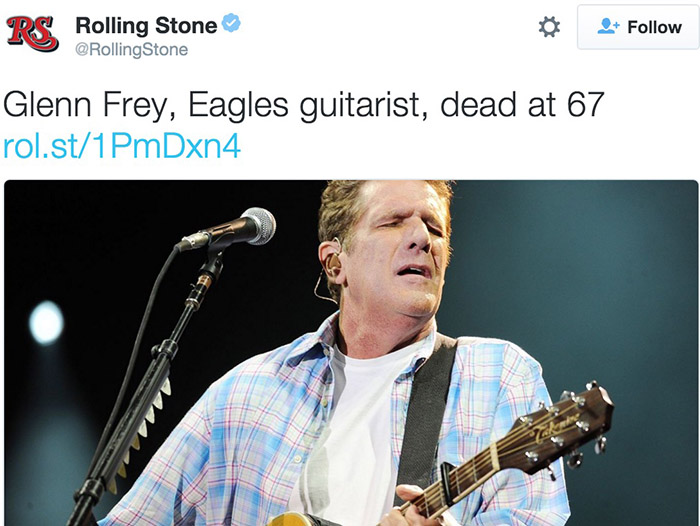Click the @RollingStone handle

(131, 49)
